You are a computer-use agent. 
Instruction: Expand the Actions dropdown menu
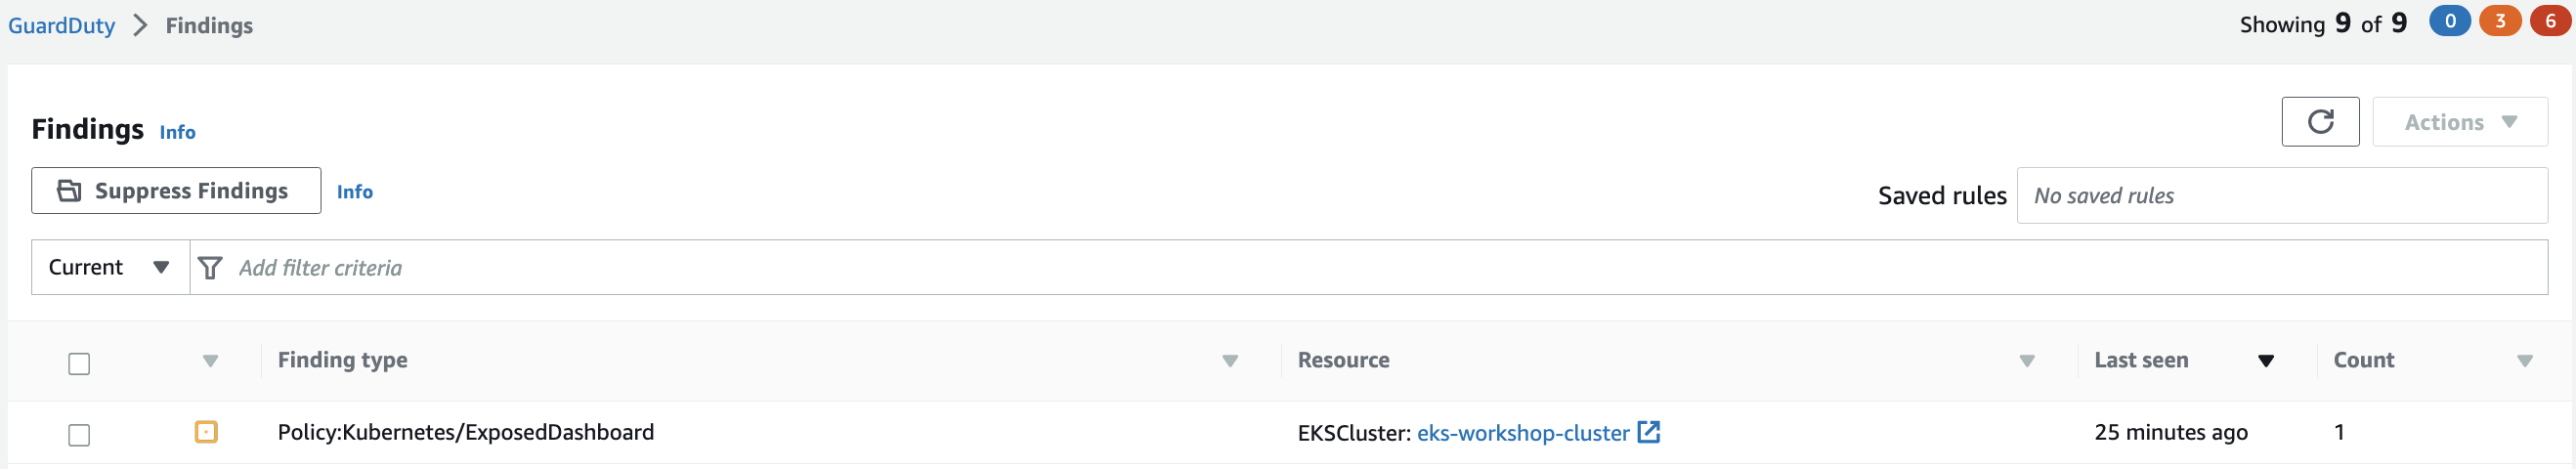[x=2459, y=122]
